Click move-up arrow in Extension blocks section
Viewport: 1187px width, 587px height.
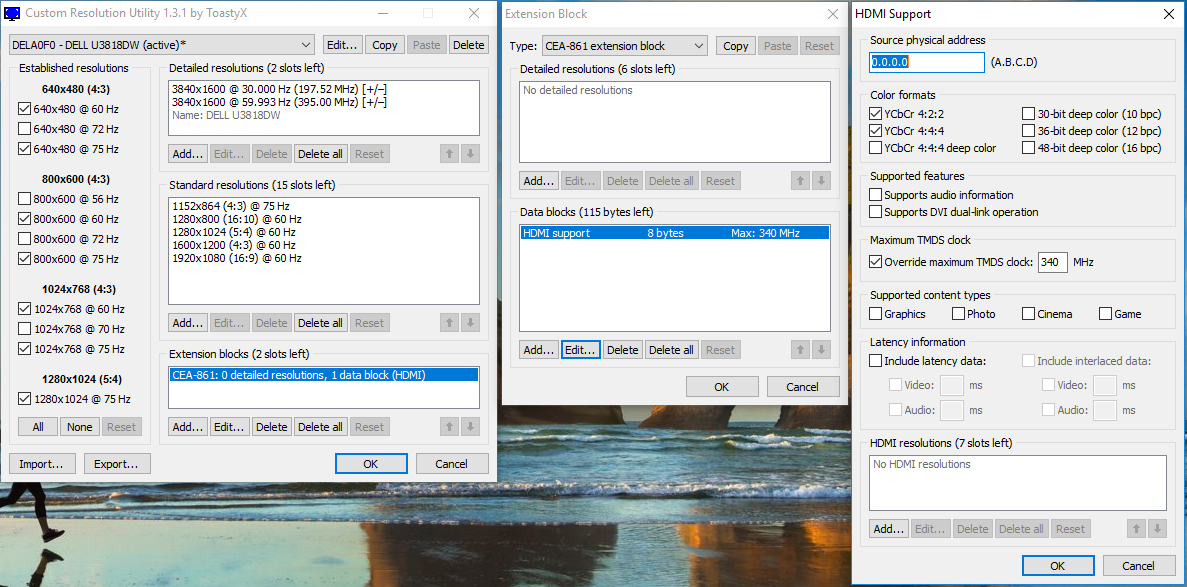449,427
